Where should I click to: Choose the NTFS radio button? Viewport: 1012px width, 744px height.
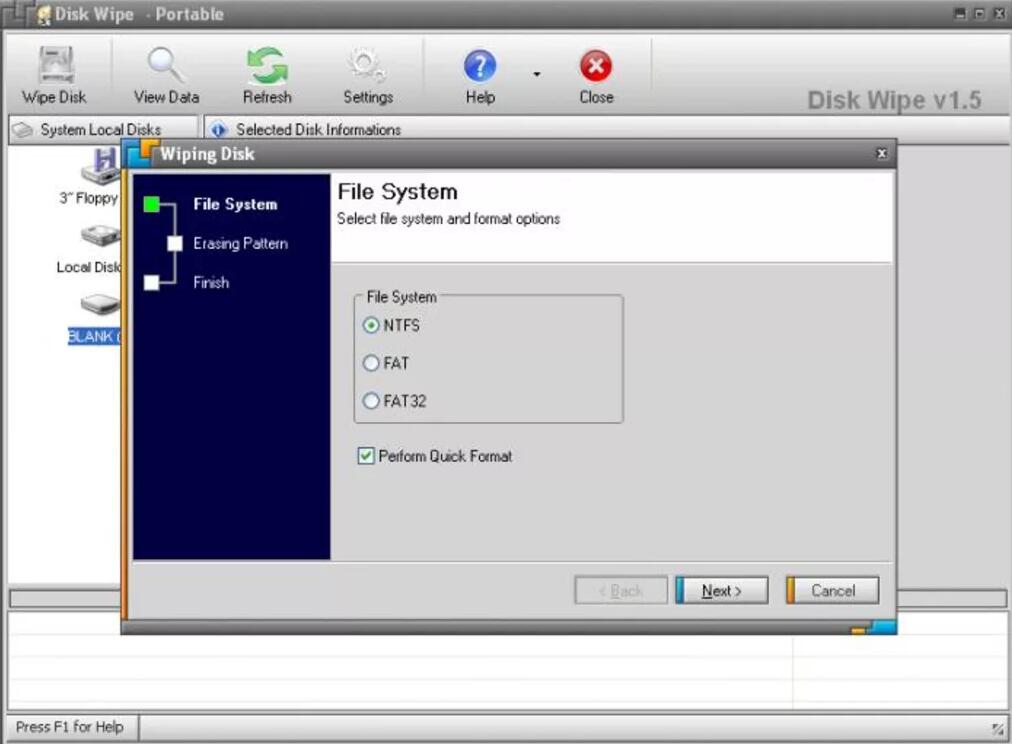[x=370, y=325]
